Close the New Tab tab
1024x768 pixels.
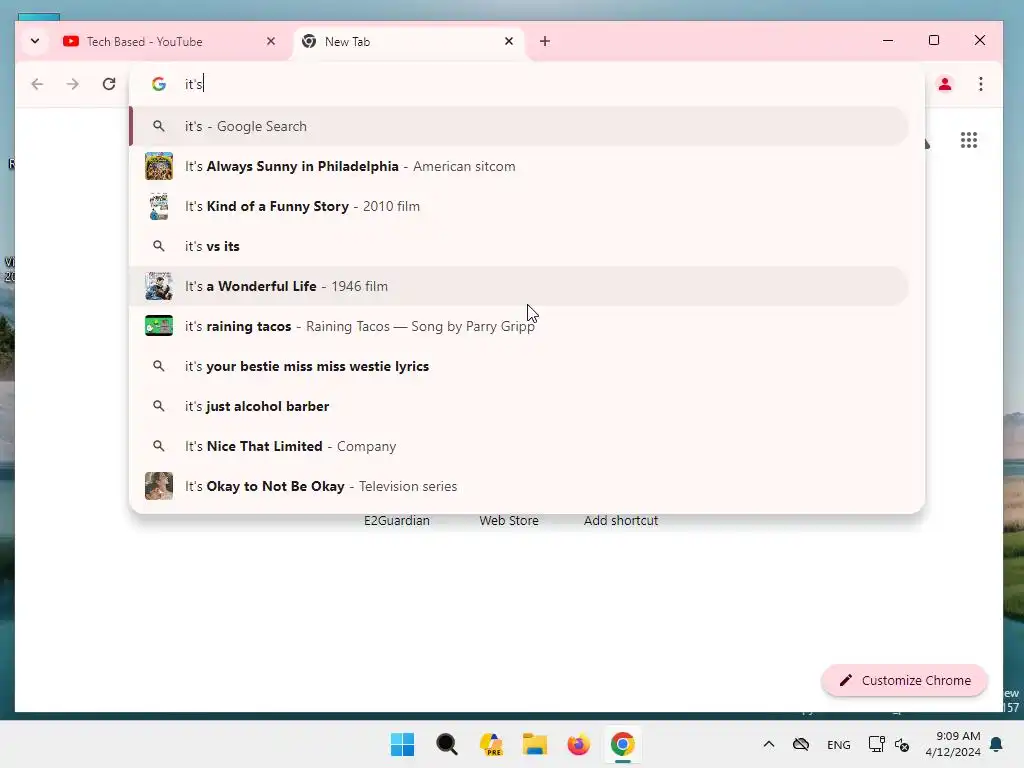[x=509, y=41]
